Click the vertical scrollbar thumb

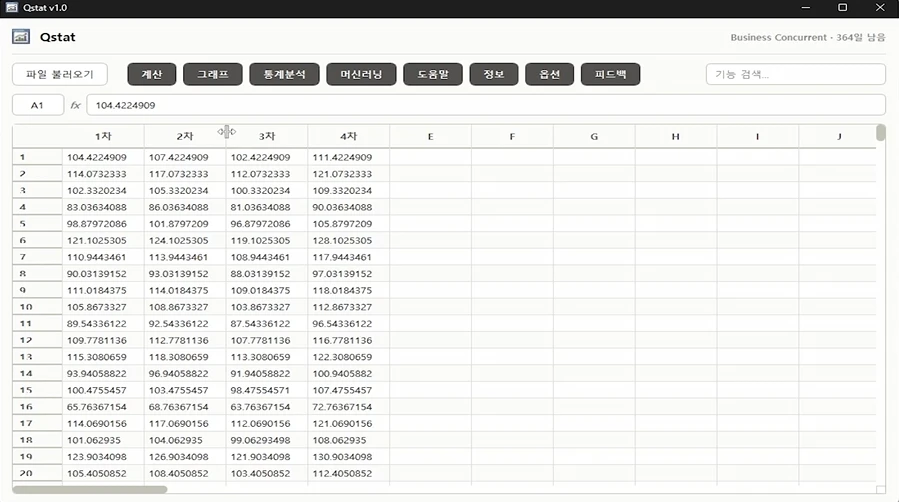pyautogui.click(x=881, y=132)
